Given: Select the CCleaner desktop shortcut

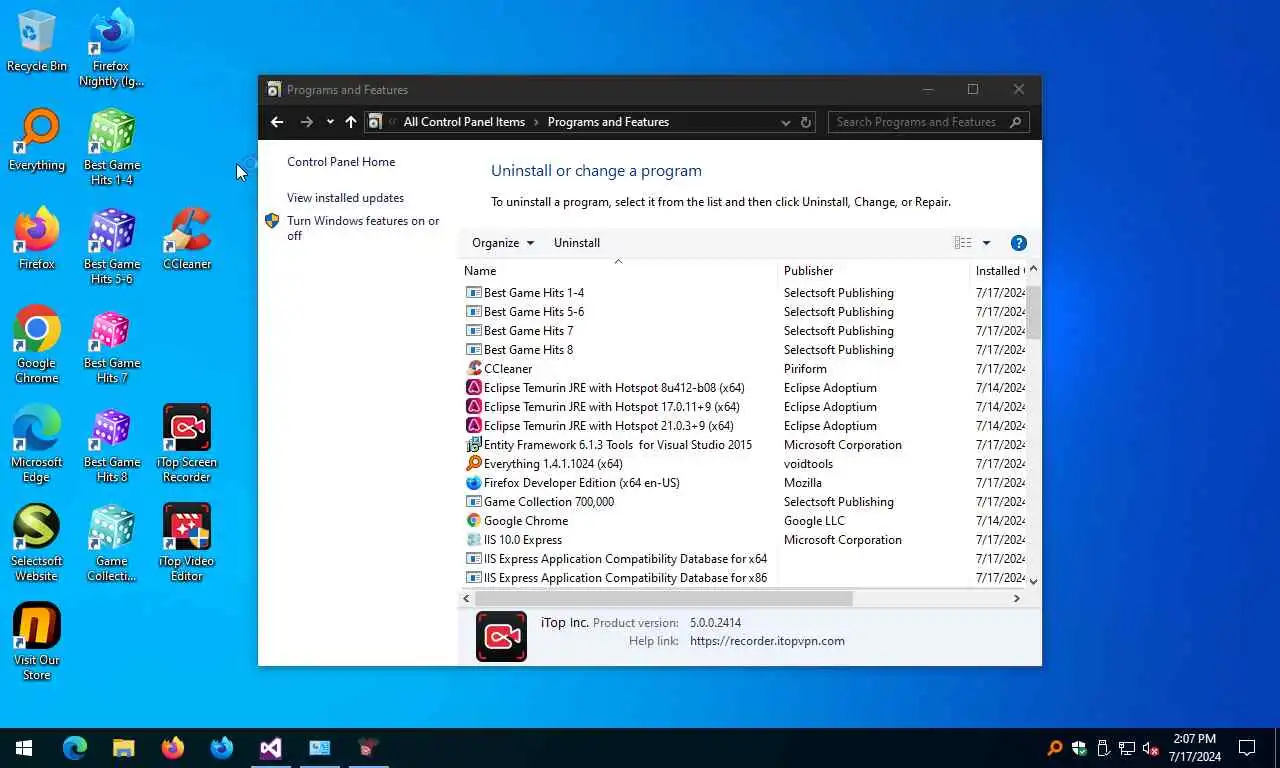Looking at the screenshot, I should tap(187, 239).
